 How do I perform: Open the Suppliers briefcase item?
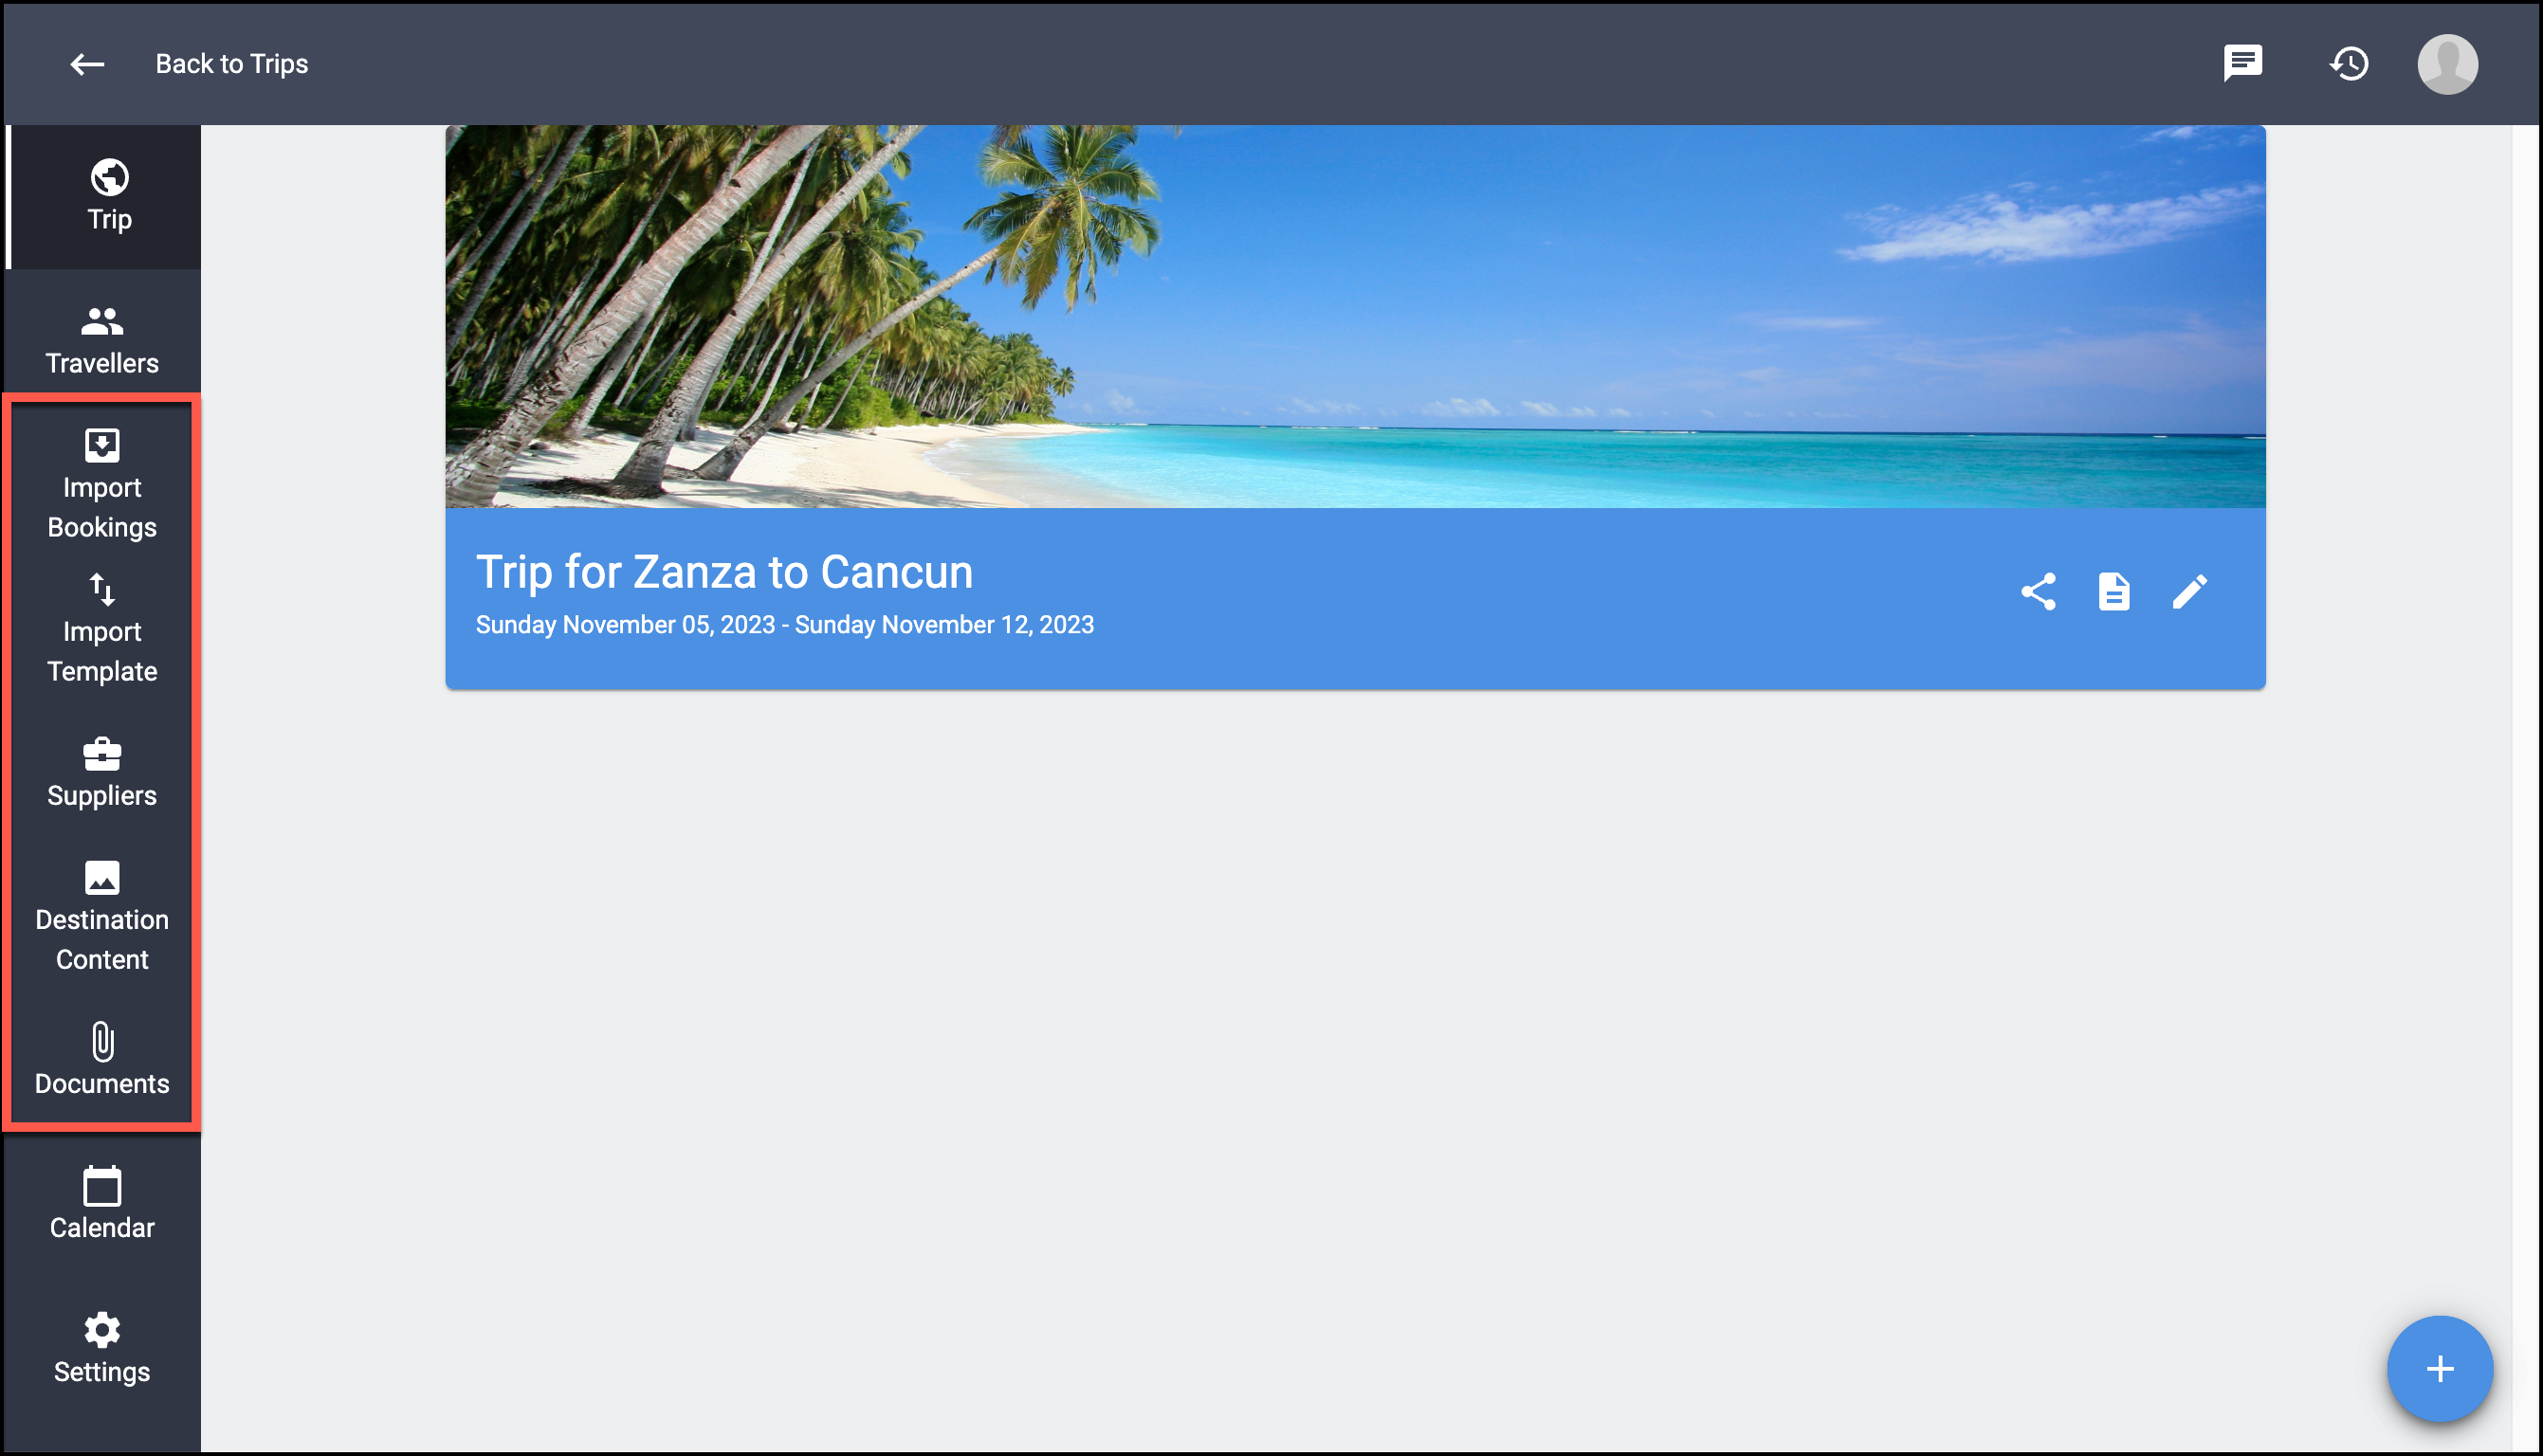click(x=102, y=773)
